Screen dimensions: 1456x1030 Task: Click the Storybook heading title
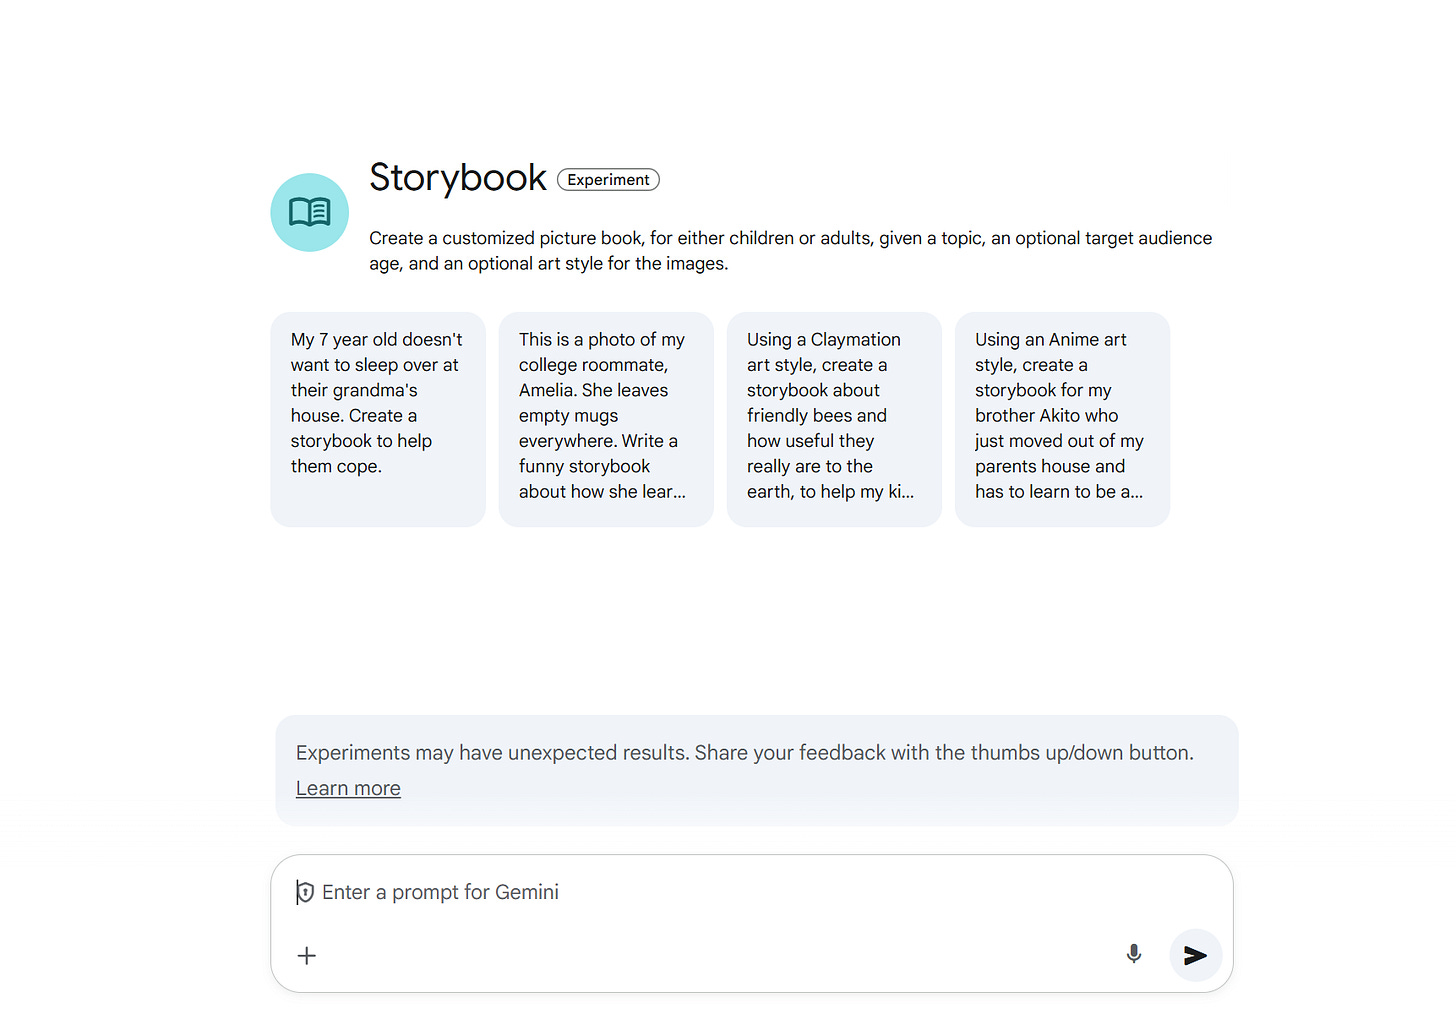pyautogui.click(x=457, y=178)
